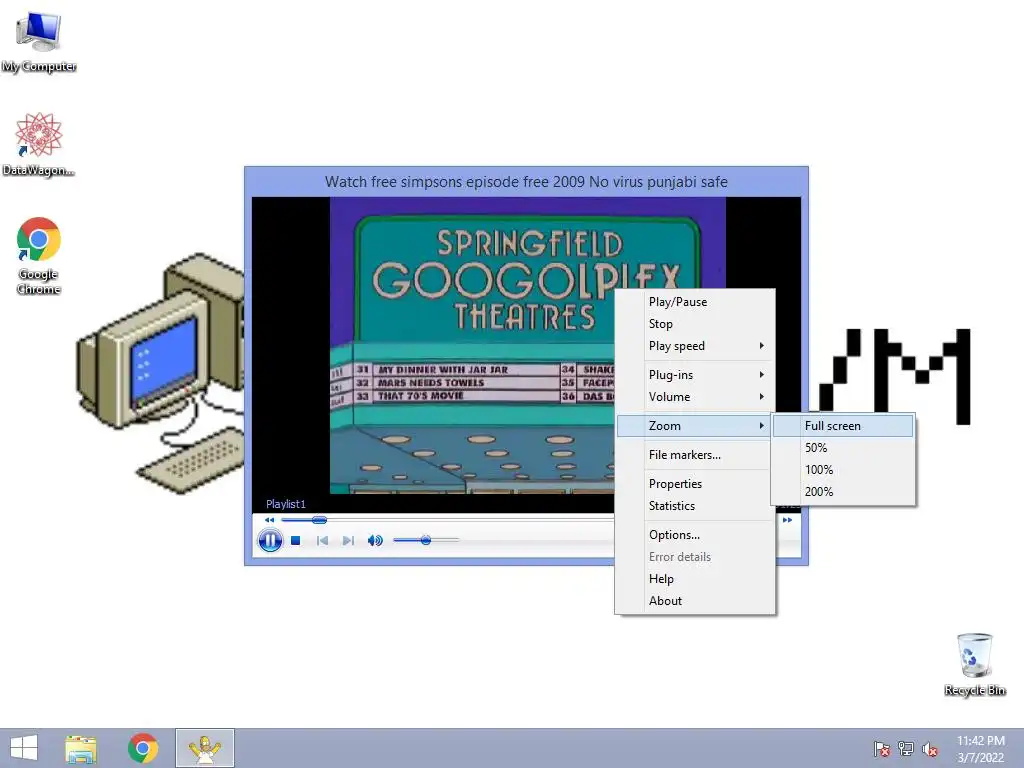Click the network tray icon
This screenshot has width=1024, height=768.
[x=906, y=749]
